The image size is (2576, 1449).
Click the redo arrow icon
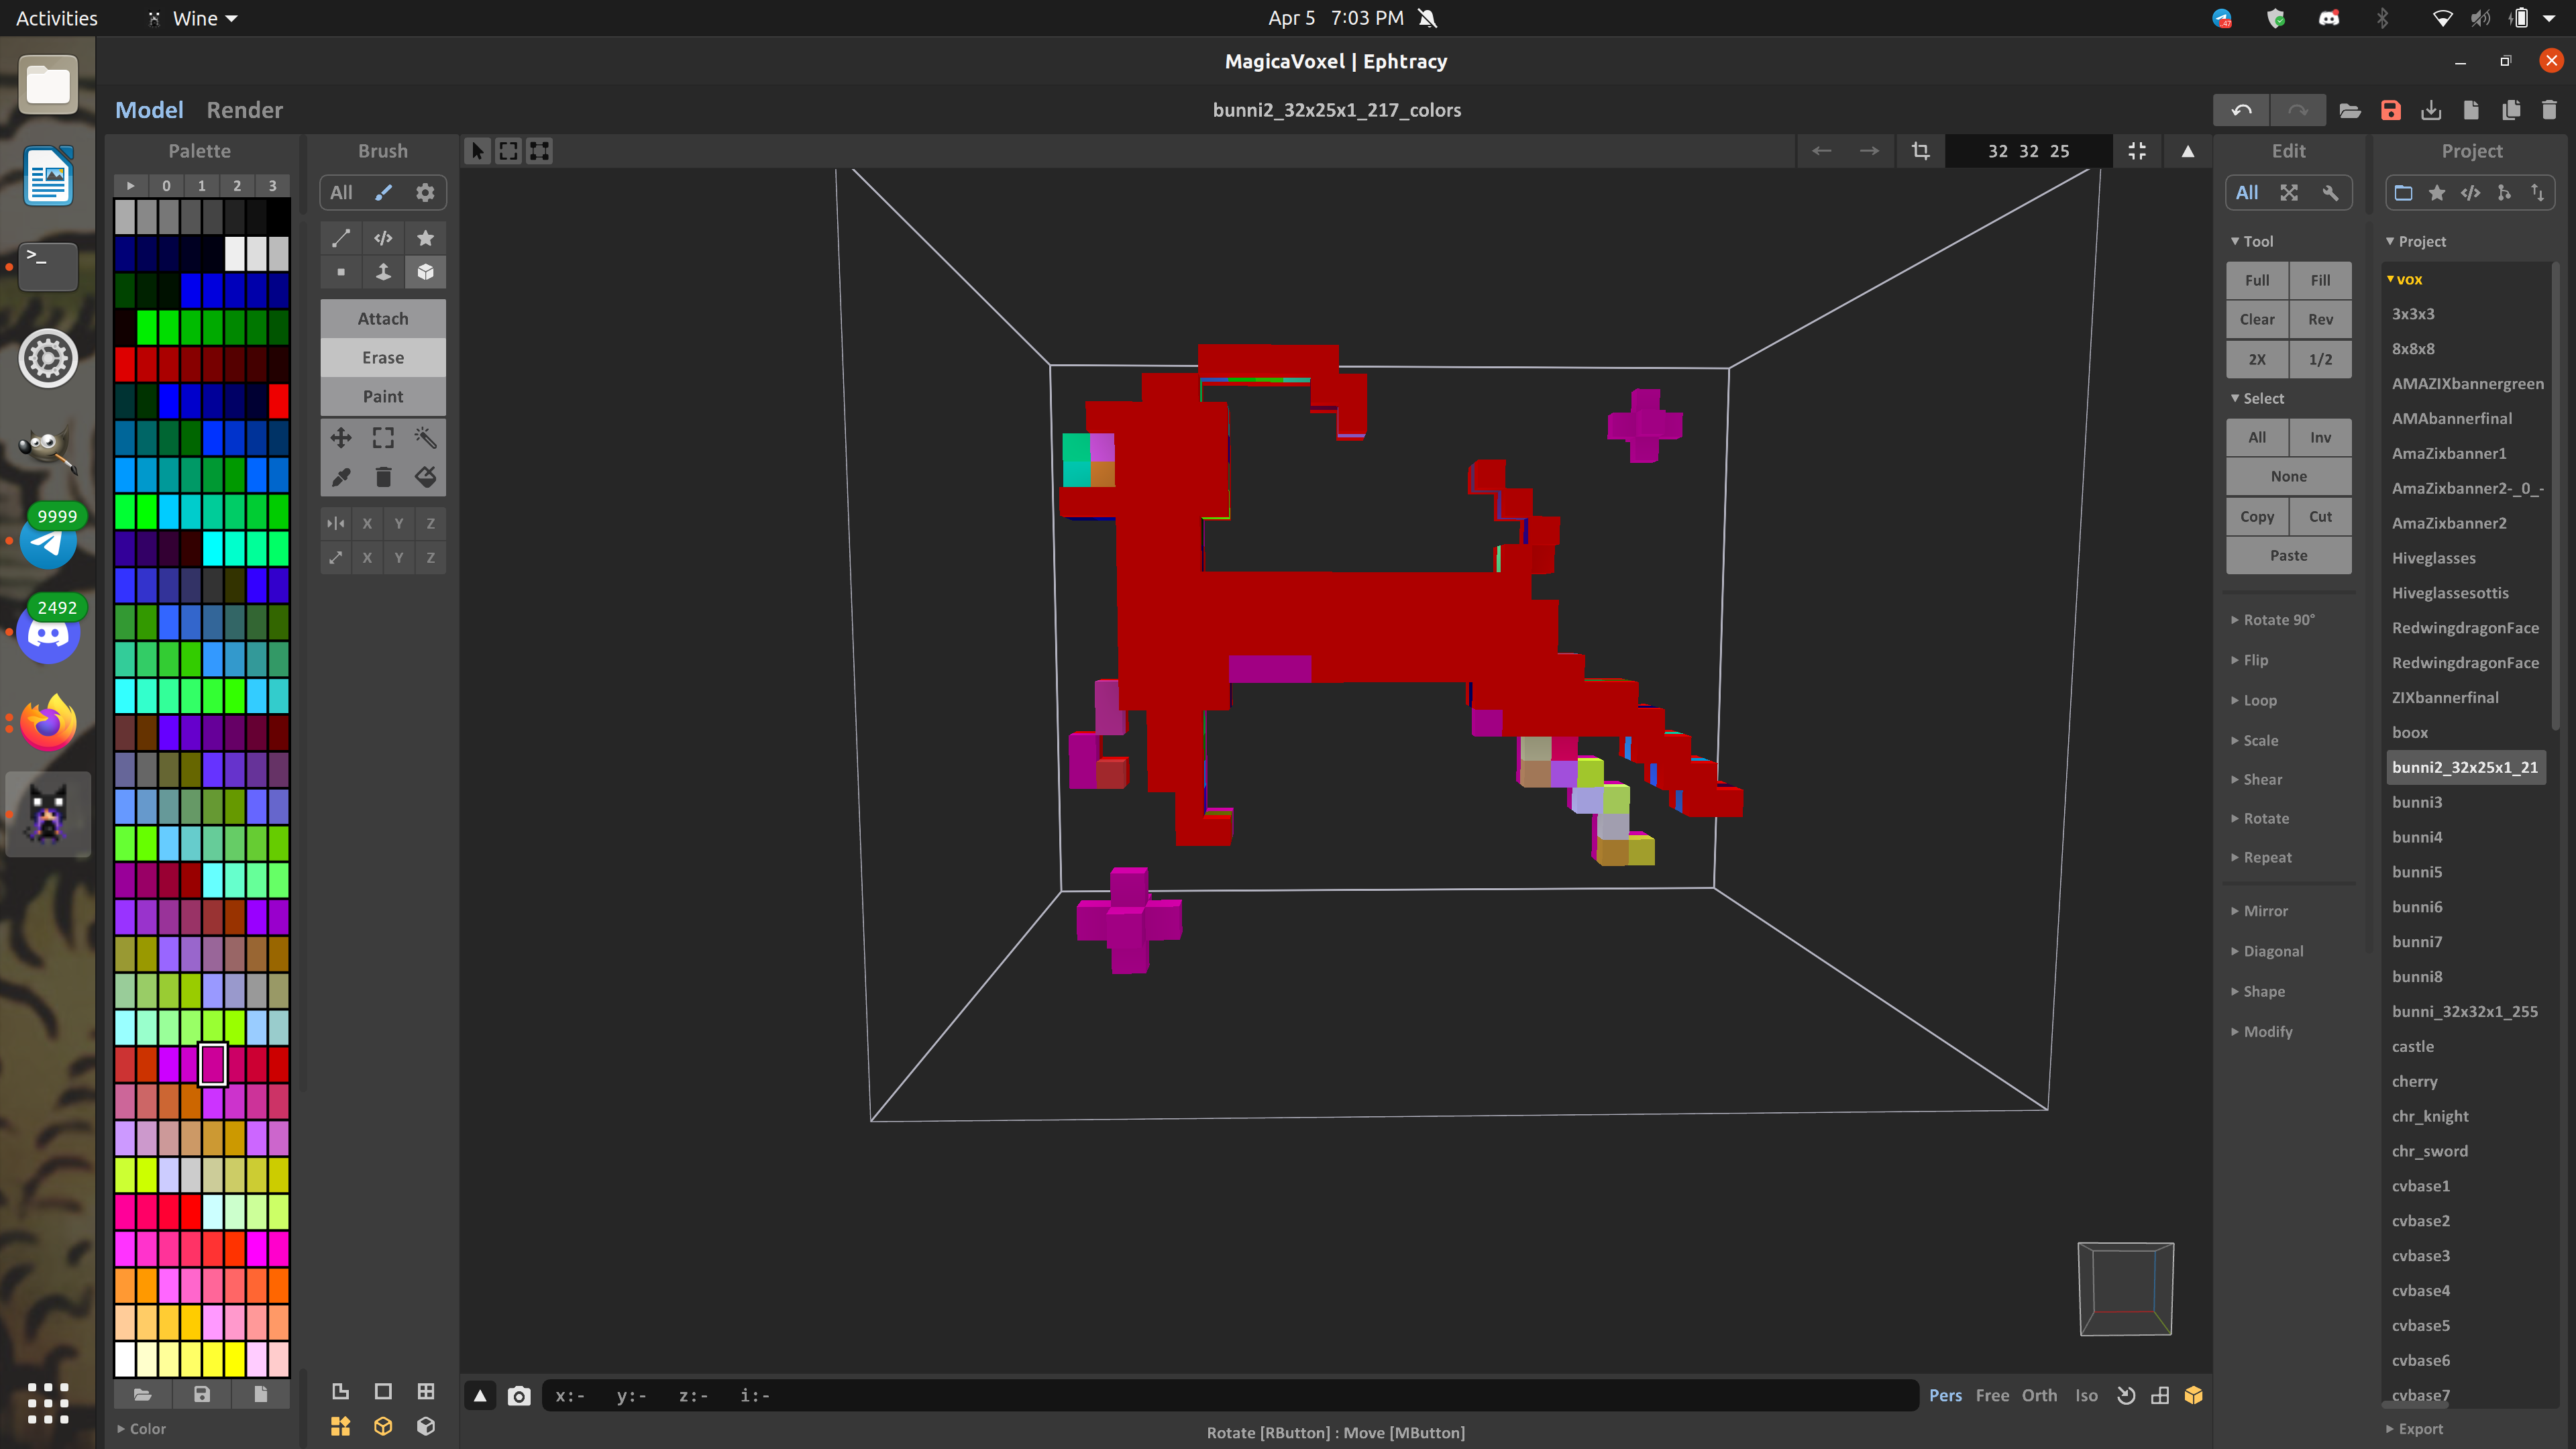click(2297, 110)
